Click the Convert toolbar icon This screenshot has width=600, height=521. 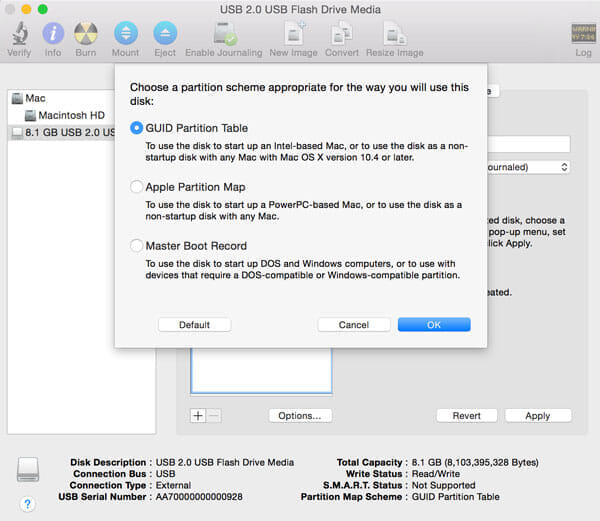[342, 33]
